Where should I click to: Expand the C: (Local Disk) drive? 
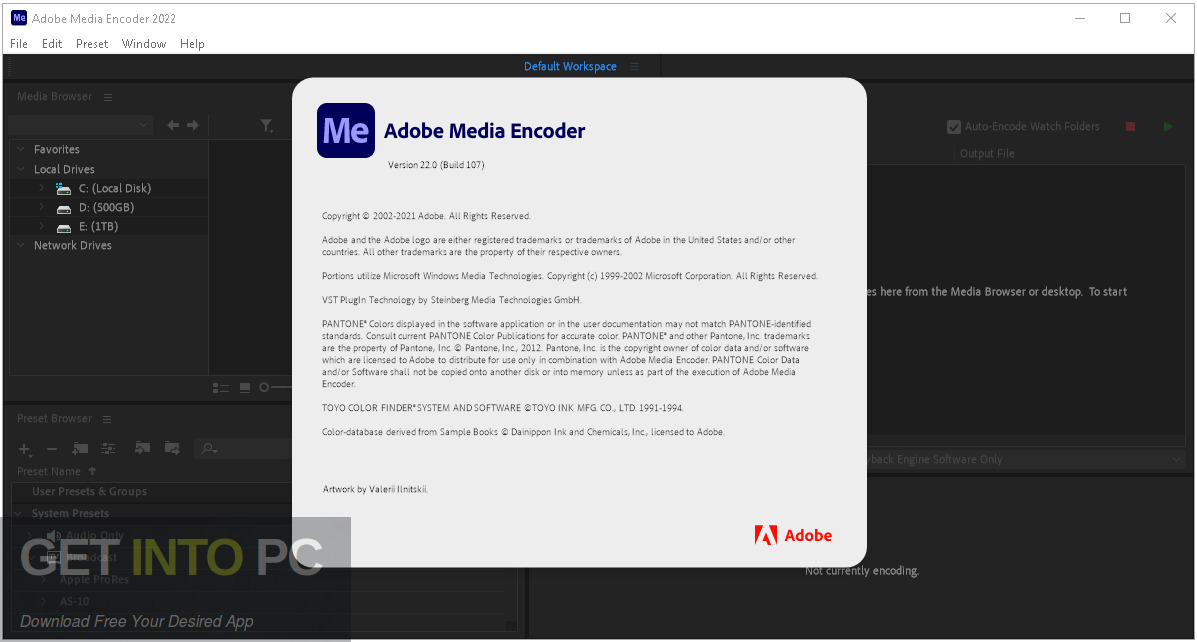point(41,188)
